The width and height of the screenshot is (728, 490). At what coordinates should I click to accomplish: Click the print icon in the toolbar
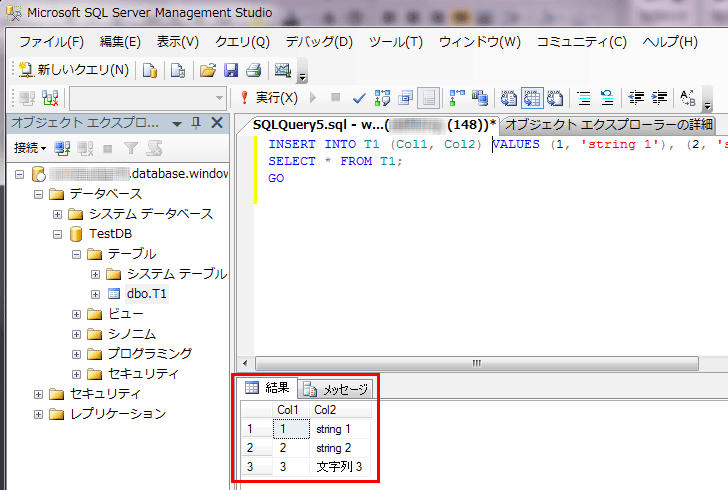tap(254, 70)
